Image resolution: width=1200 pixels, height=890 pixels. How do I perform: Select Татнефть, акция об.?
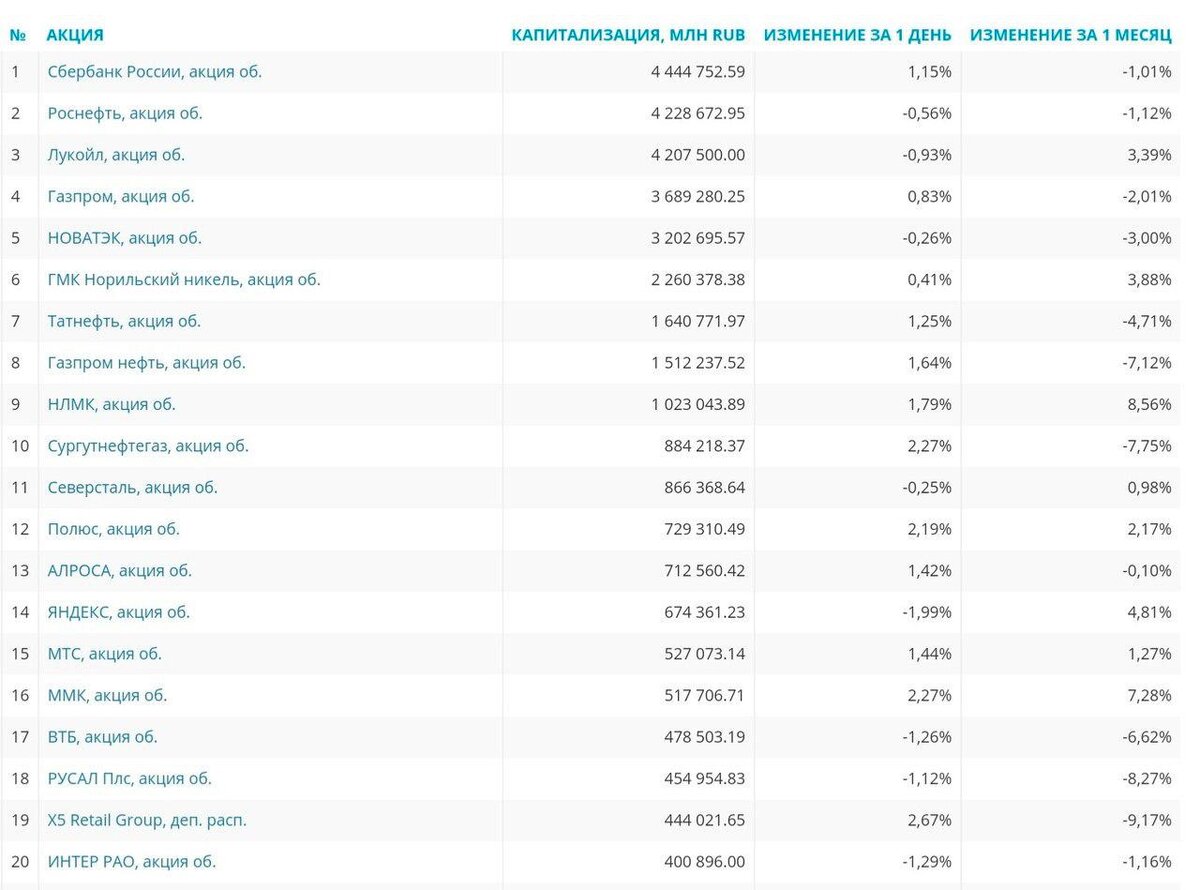point(124,321)
